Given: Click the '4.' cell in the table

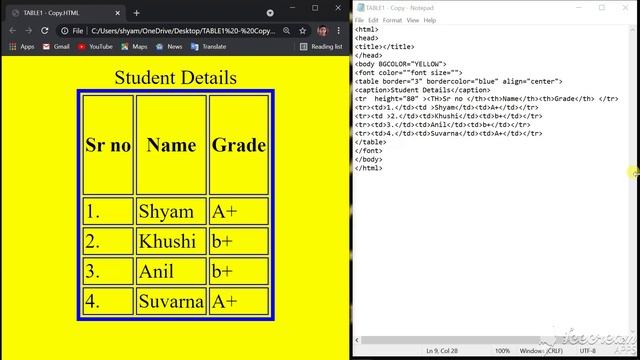Looking at the screenshot, I should [x=108, y=301].
